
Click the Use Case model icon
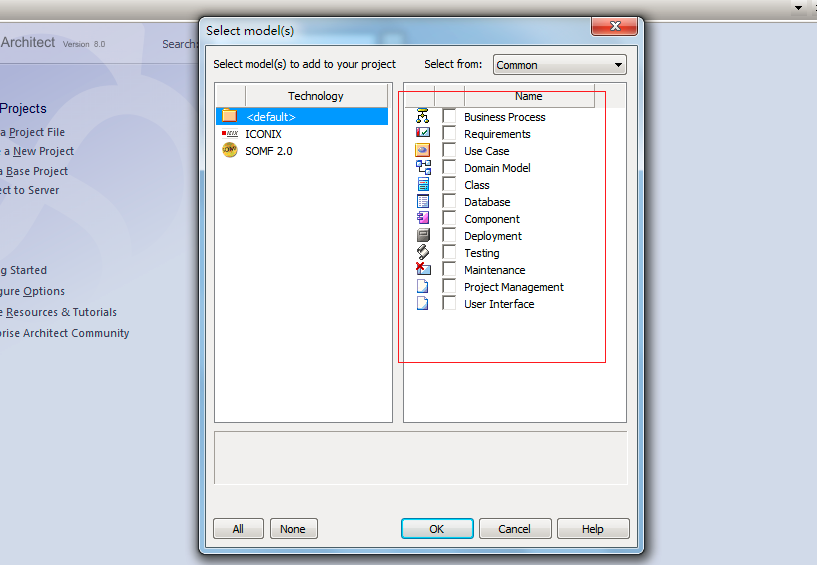pyautogui.click(x=423, y=150)
